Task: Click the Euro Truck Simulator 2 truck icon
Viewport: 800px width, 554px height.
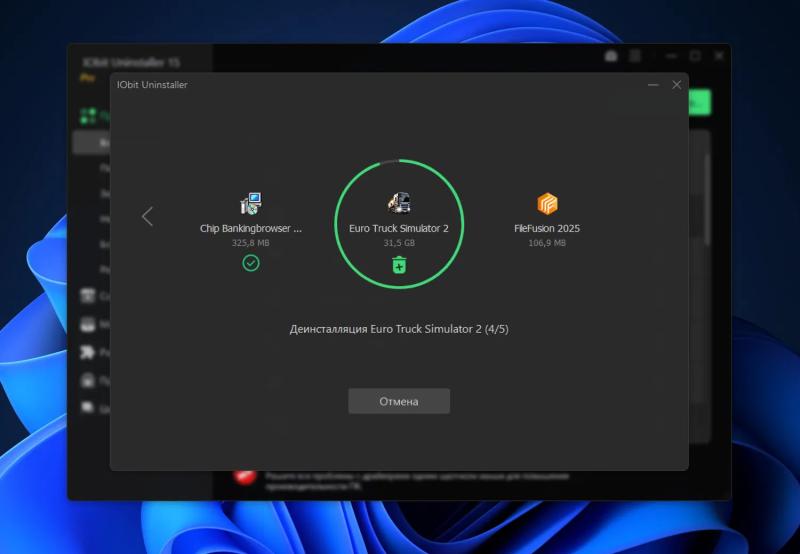Action: (x=398, y=202)
